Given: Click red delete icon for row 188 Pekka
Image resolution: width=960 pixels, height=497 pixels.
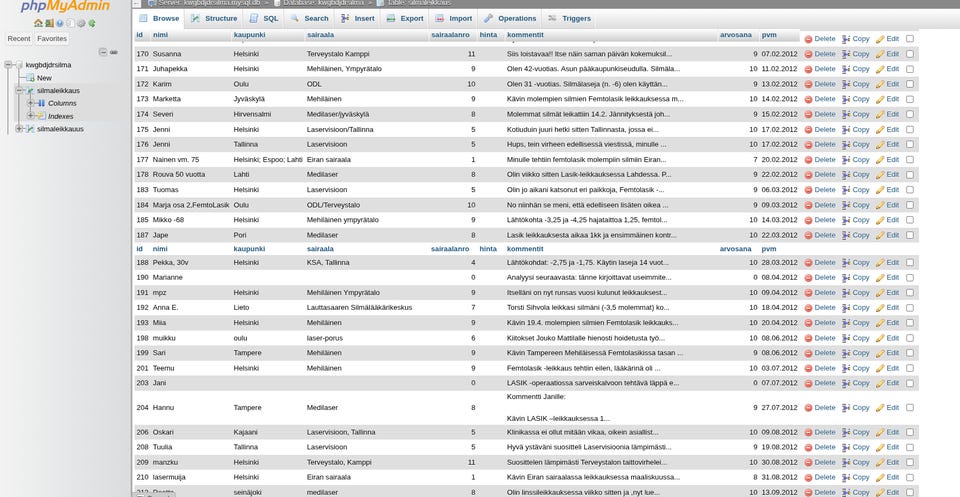Looking at the screenshot, I should [x=808, y=263].
